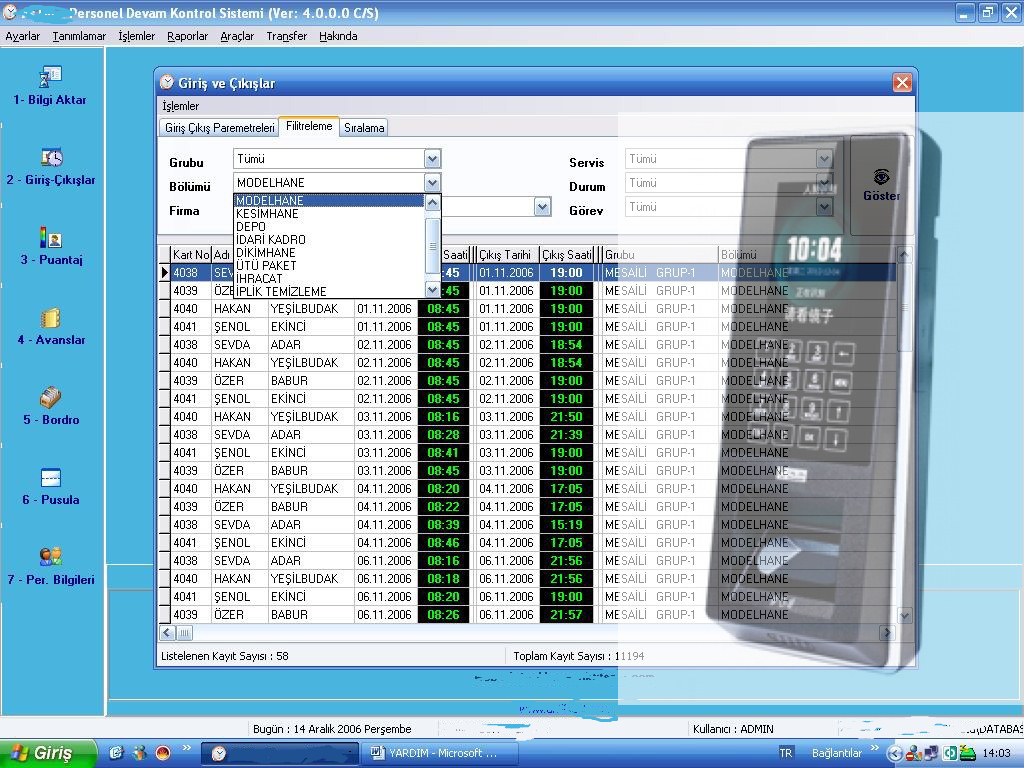Switch to Giriş Çıkış Paremetreleri tab
Viewport: 1030px width, 768px height.
(x=219, y=127)
